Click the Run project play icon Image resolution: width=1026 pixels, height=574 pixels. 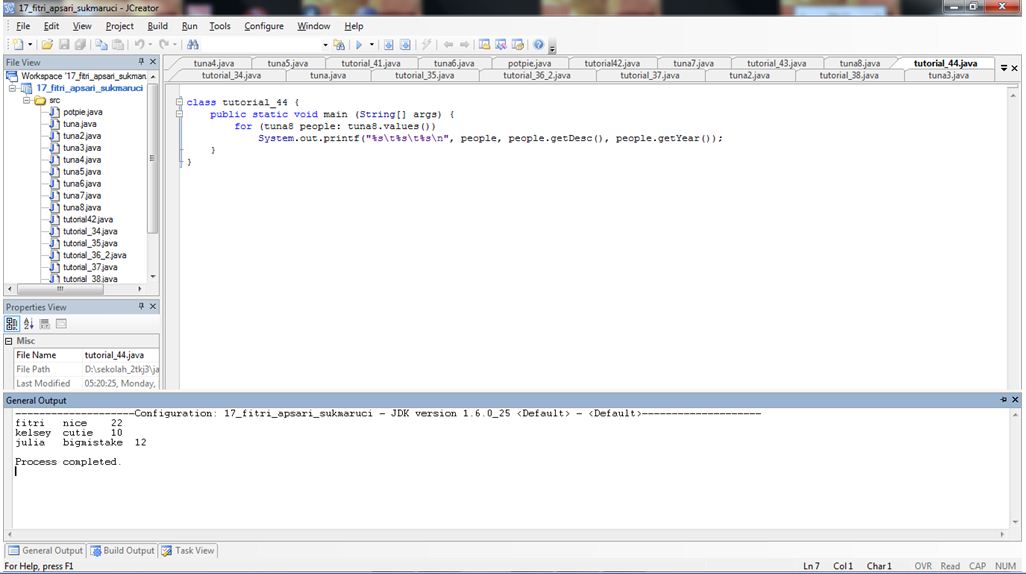tap(359, 45)
